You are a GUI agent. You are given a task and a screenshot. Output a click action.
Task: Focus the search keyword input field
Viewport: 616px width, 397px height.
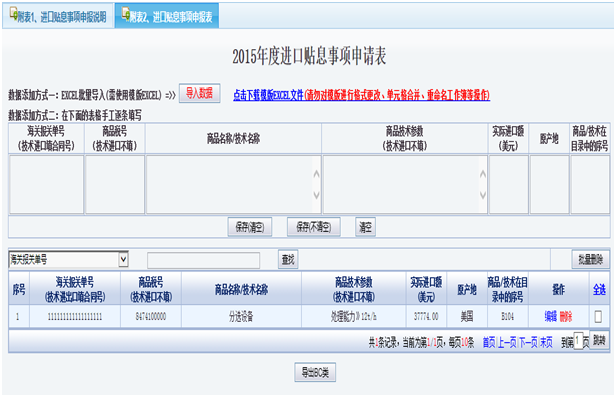[204, 260]
